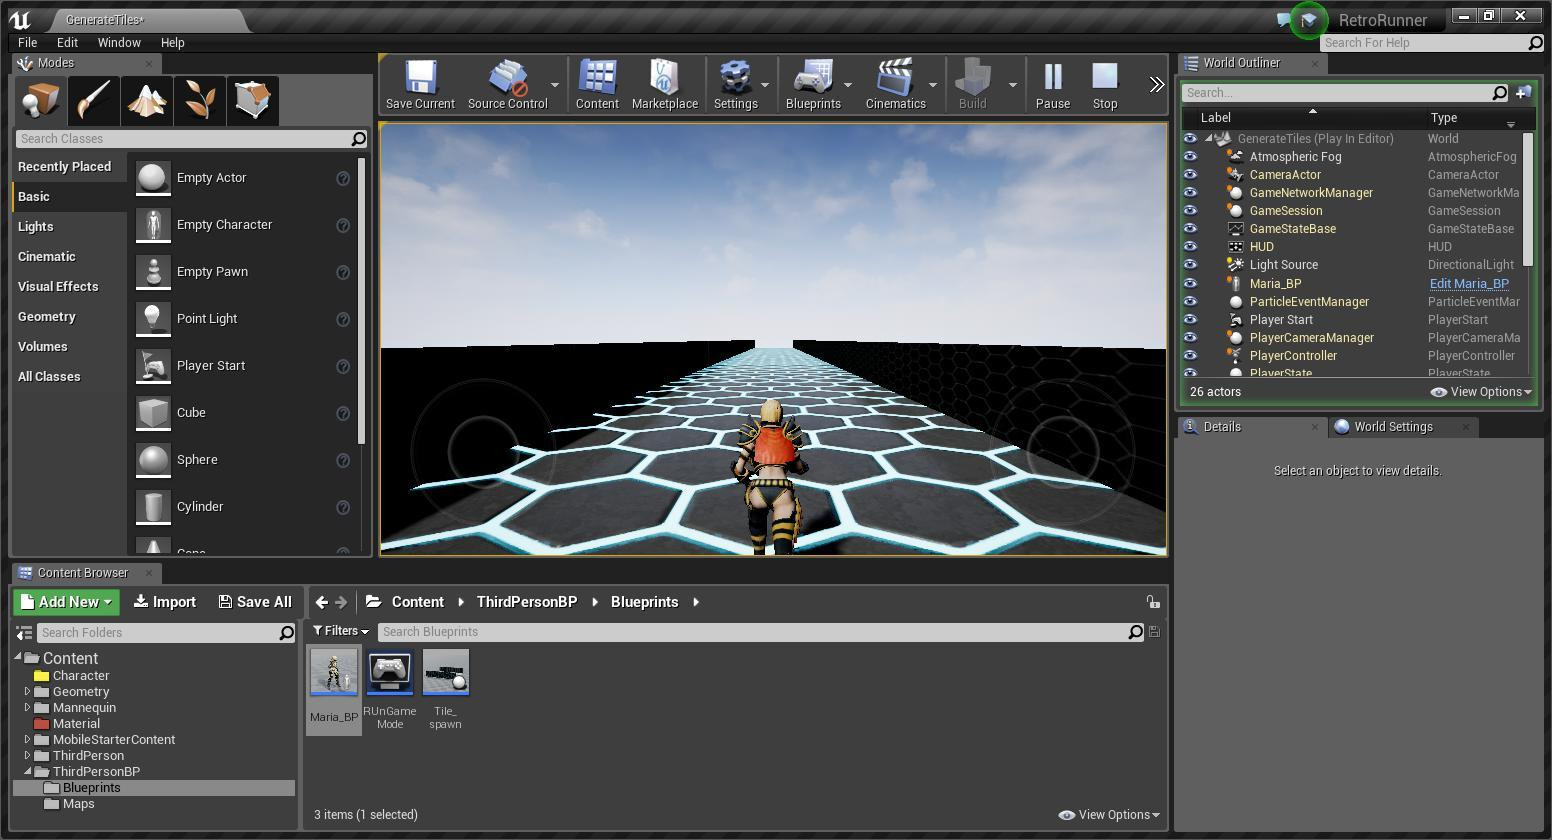Open Source Control toolbar button
The width and height of the screenshot is (1552, 840).
(x=507, y=84)
